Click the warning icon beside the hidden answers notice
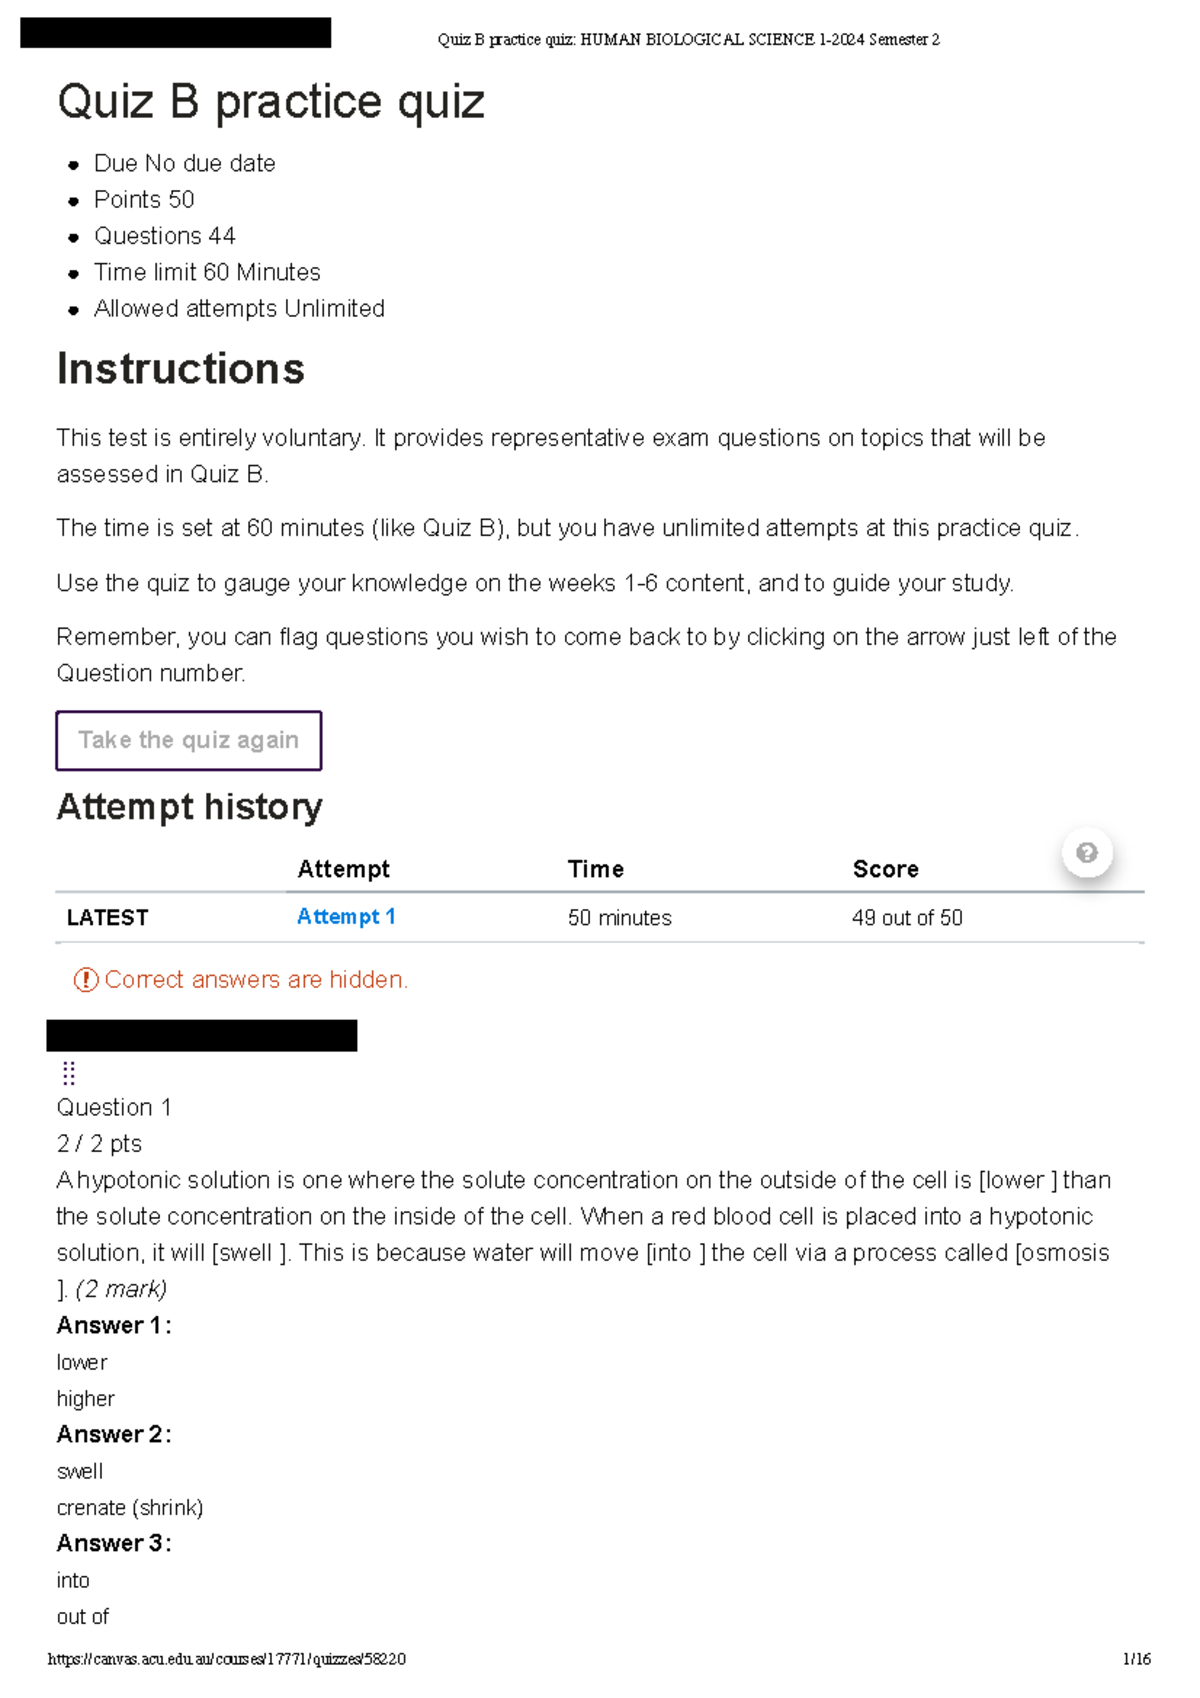This screenshot has width=1200, height=1698. [x=85, y=981]
